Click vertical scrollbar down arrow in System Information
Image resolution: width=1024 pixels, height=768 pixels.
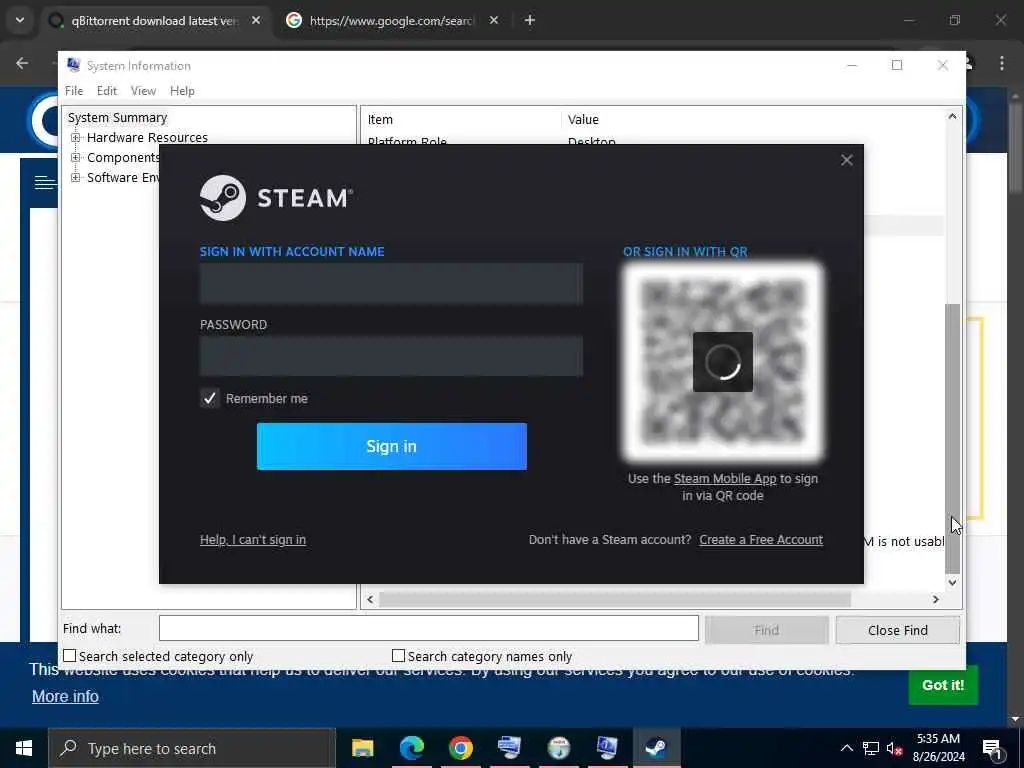point(952,583)
